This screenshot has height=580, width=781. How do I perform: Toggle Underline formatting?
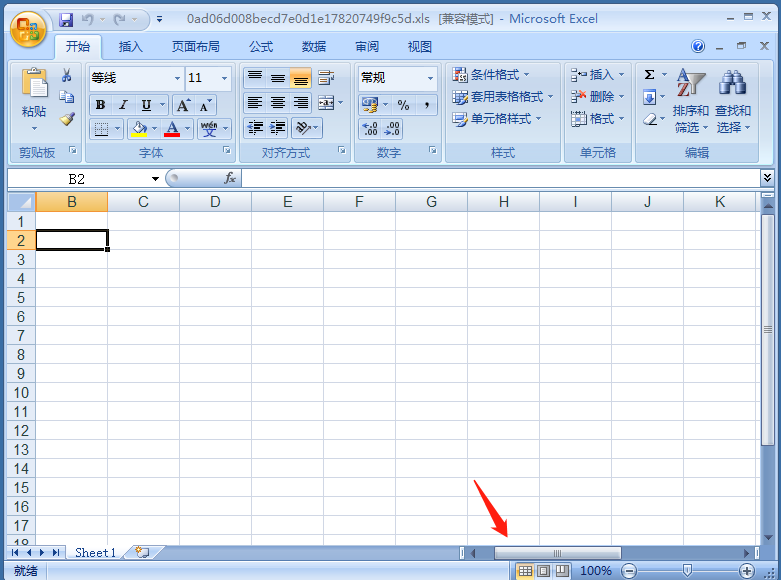coord(146,105)
